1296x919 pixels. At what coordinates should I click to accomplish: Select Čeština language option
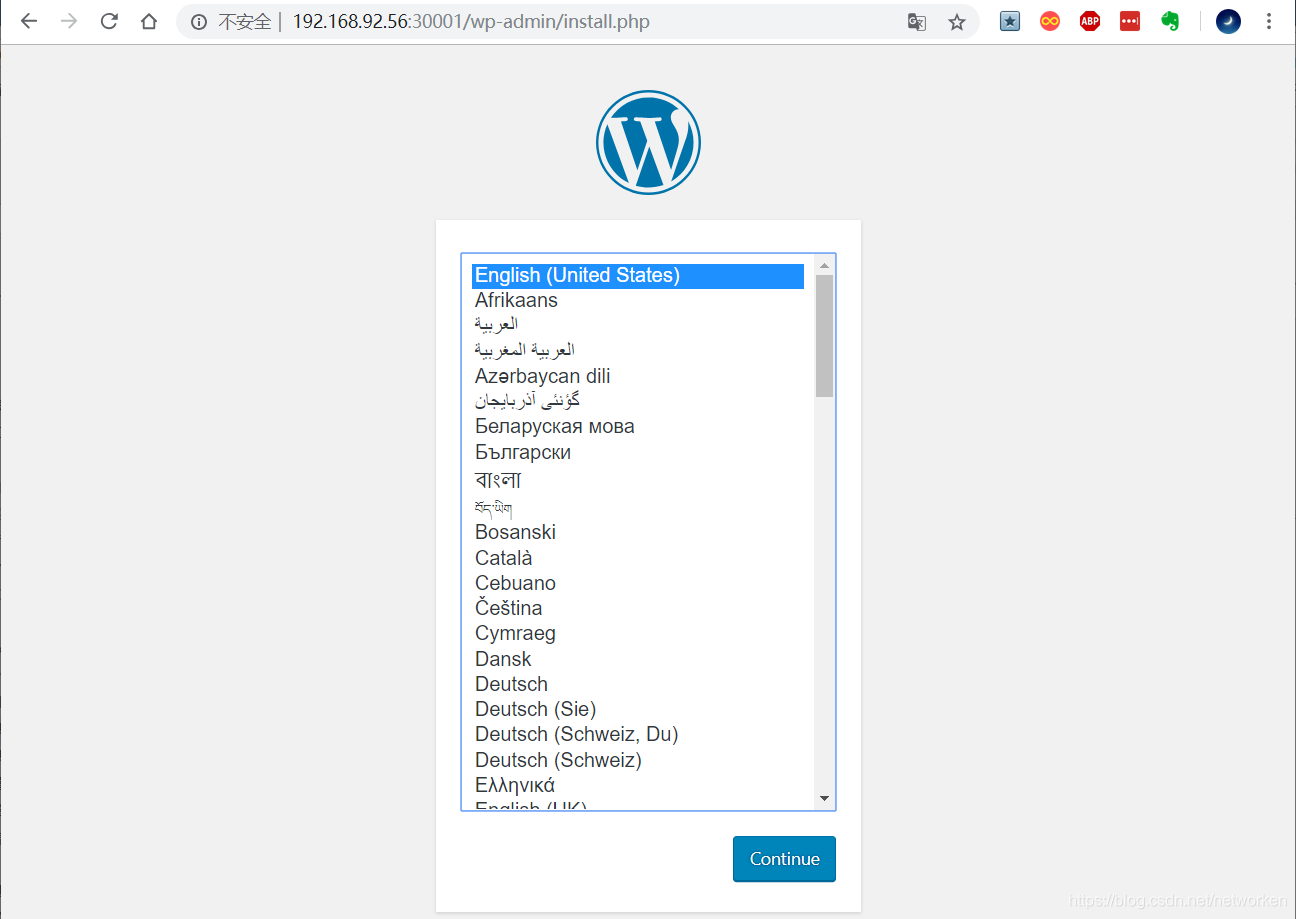pyautogui.click(x=638, y=608)
